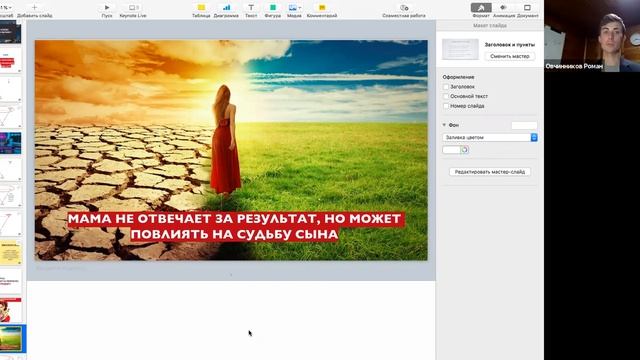Open the color wheel picker next to the fill swatch
Viewport: 640px width, 360px height.
pos(464,150)
